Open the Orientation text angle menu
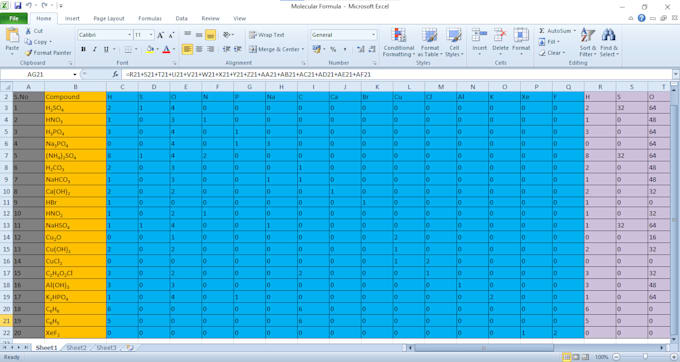 pyautogui.click(x=228, y=35)
